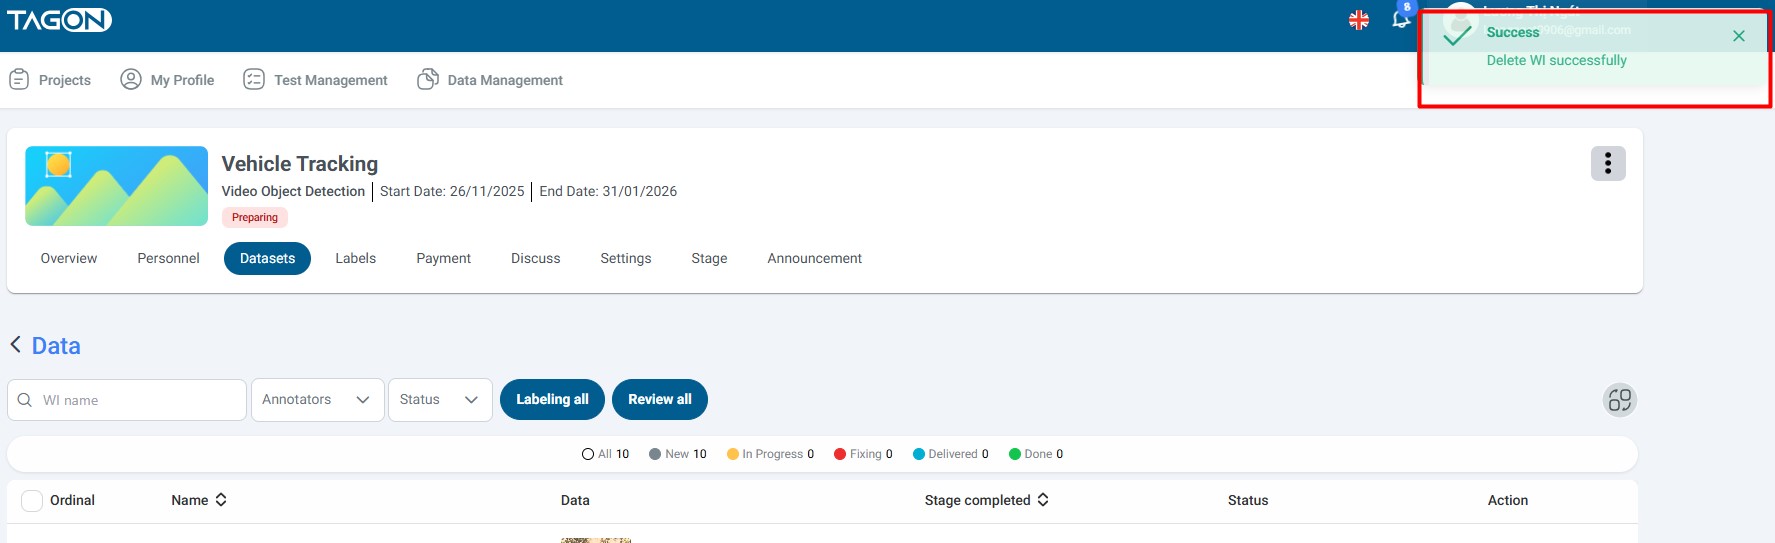The width and height of the screenshot is (1775, 543).
Task: Switch to the Labels tab
Action: pyautogui.click(x=355, y=258)
